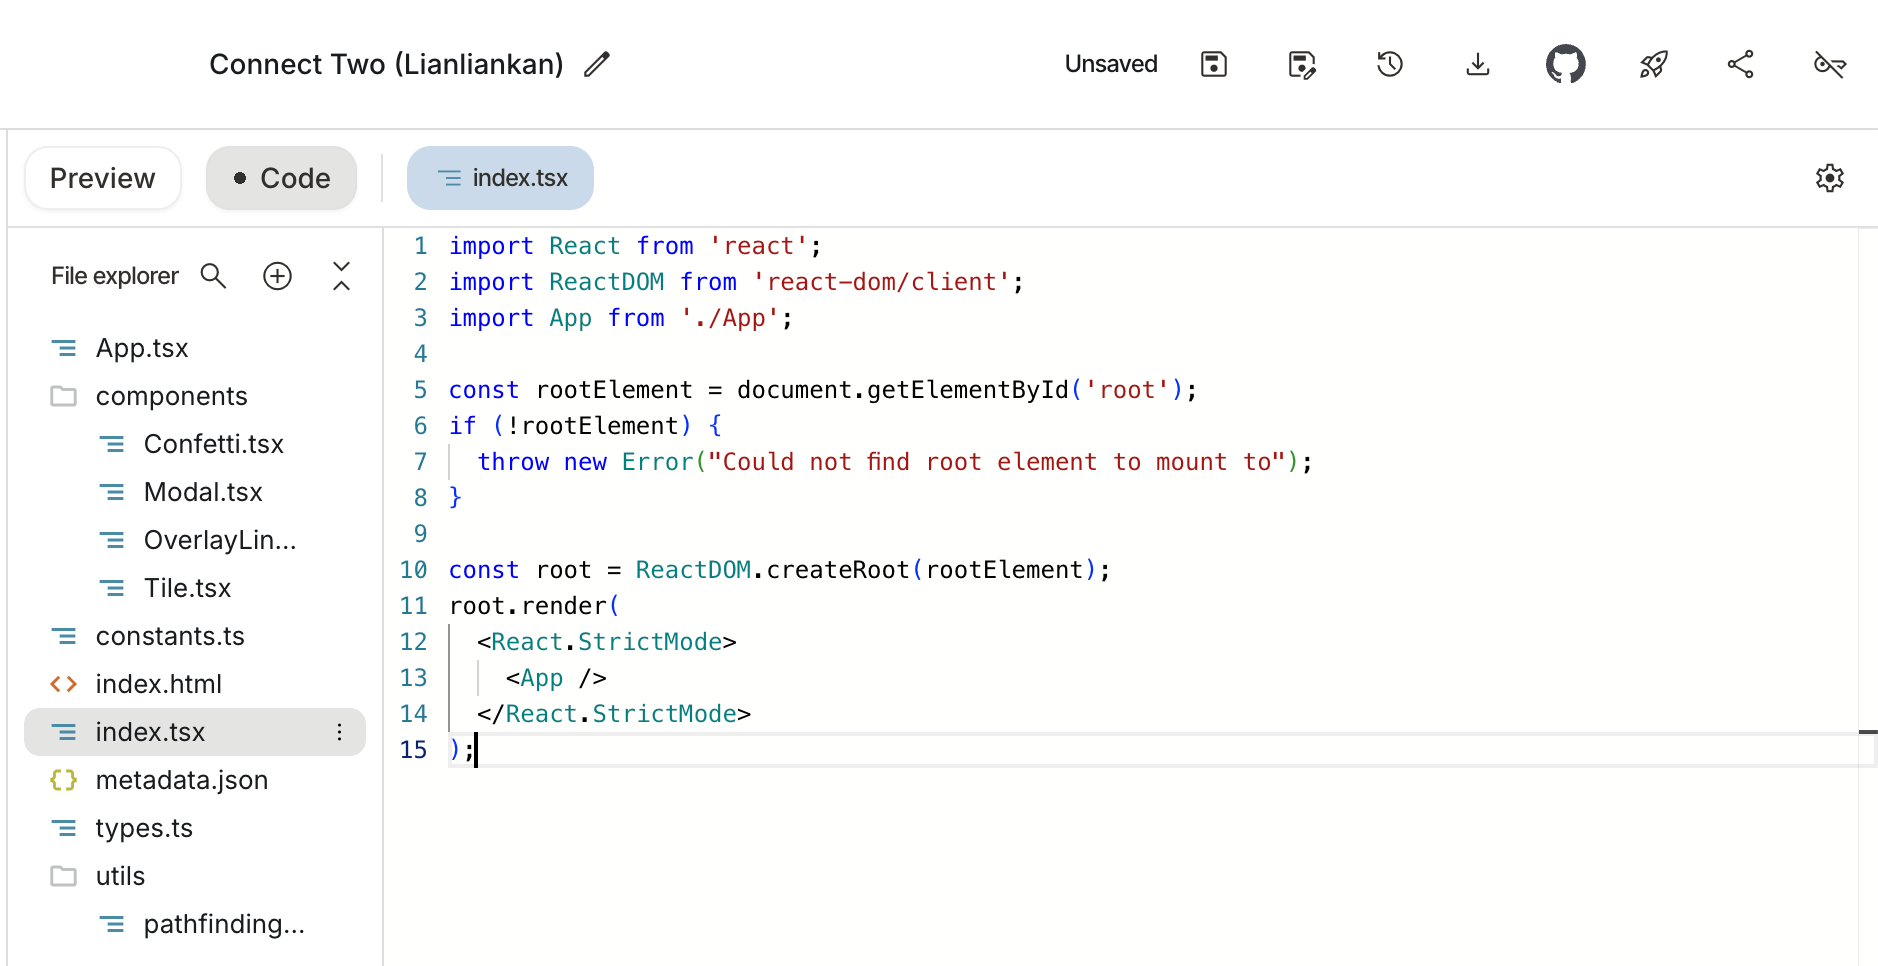The width and height of the screenshot is (1878, 966).
Task: Open index.tsx file options menu
Action: 340,732
